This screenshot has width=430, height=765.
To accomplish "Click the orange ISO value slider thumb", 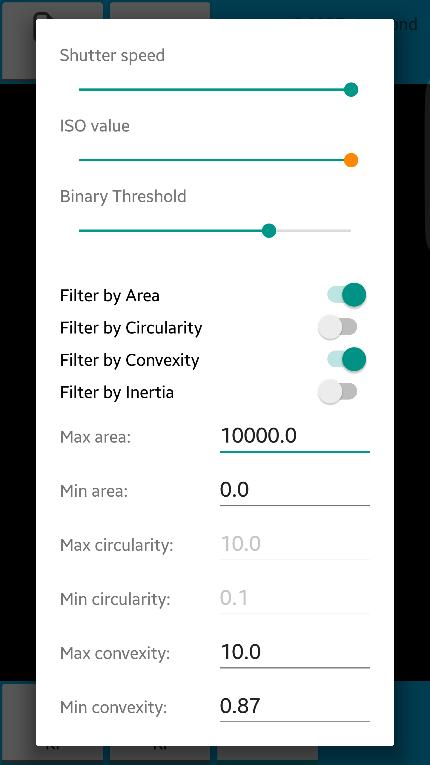I will point(351,160).
